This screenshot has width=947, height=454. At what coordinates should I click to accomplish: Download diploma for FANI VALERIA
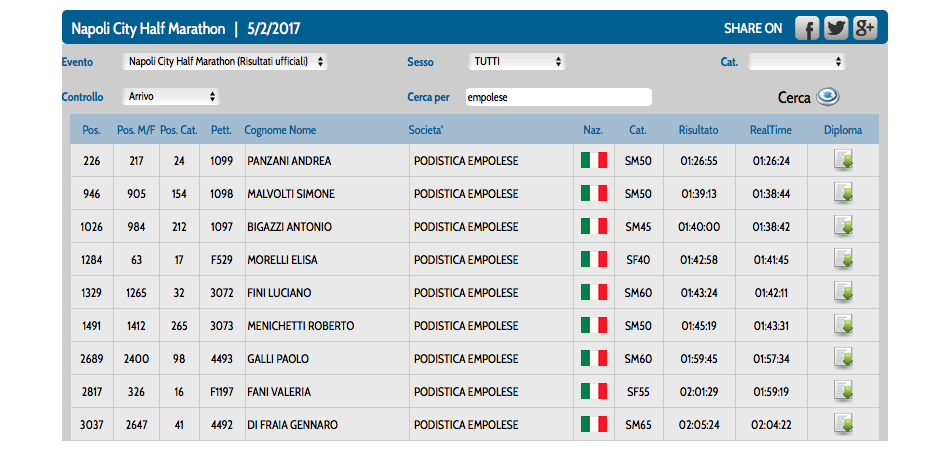pyautogui.click(x=843, y=391)
